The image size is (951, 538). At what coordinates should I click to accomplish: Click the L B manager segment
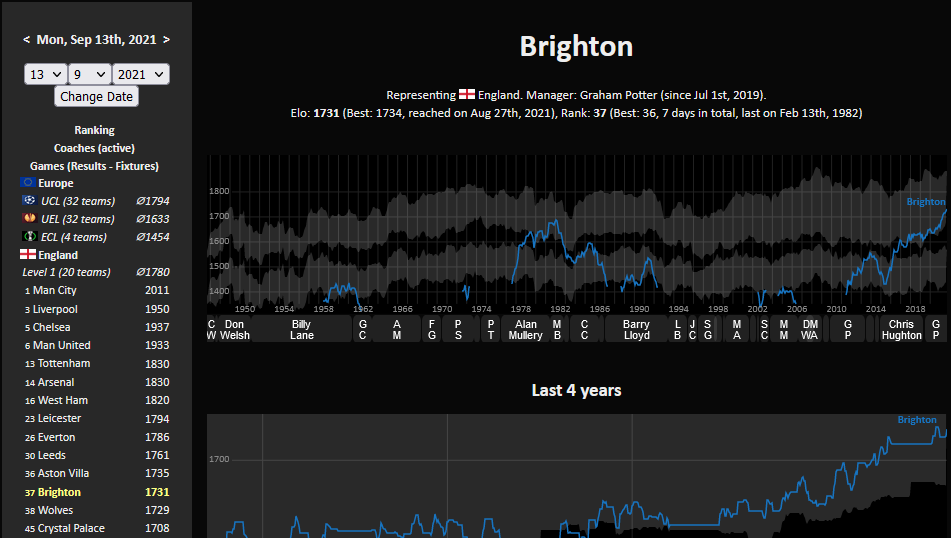point(677,329)
